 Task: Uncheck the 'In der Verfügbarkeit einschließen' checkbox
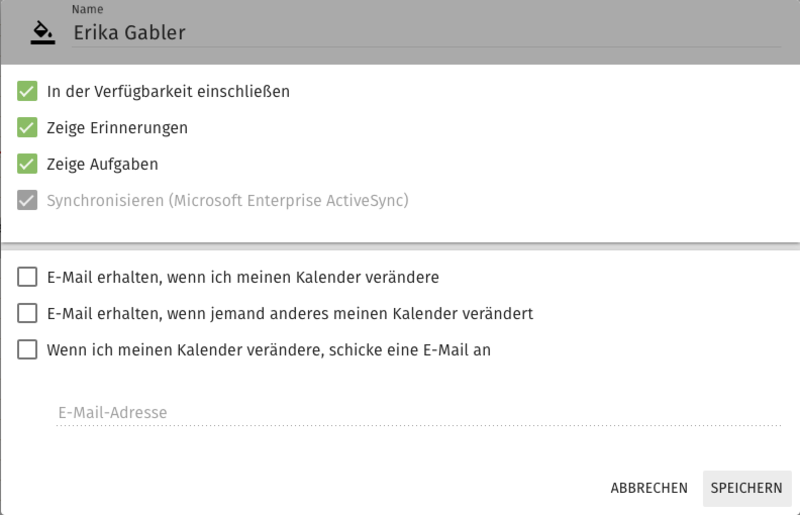pyautogui.click(x=27, y=91)
